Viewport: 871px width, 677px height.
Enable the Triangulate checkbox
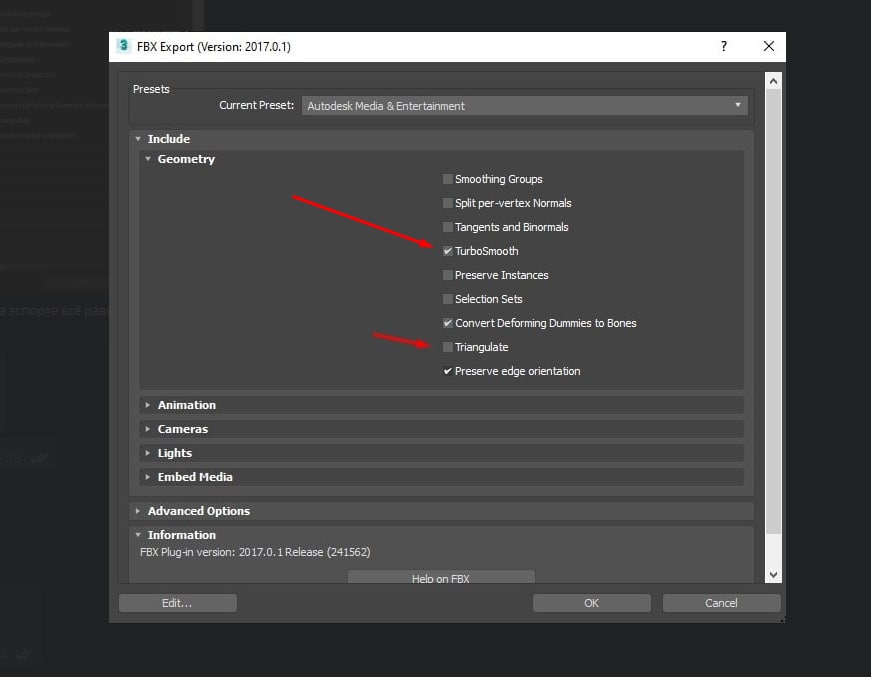(x=448, y=347)
